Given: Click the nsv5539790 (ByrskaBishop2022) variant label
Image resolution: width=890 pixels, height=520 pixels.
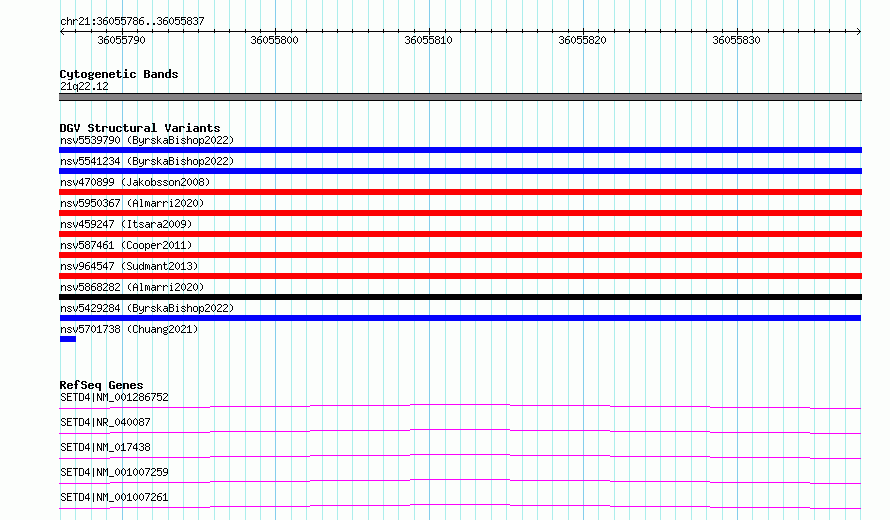Looking at the screenshot, I should pos(147,140).
